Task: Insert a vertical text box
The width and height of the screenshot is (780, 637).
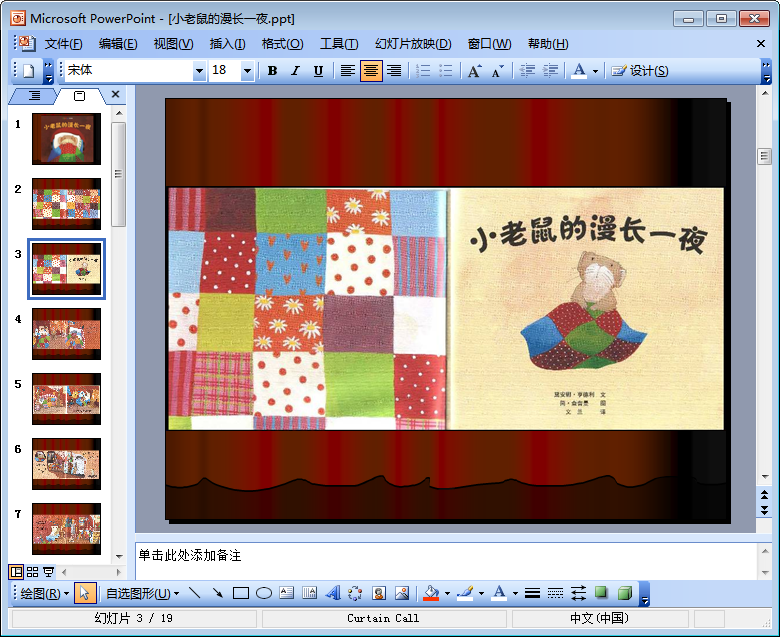Action: [309, 593]
